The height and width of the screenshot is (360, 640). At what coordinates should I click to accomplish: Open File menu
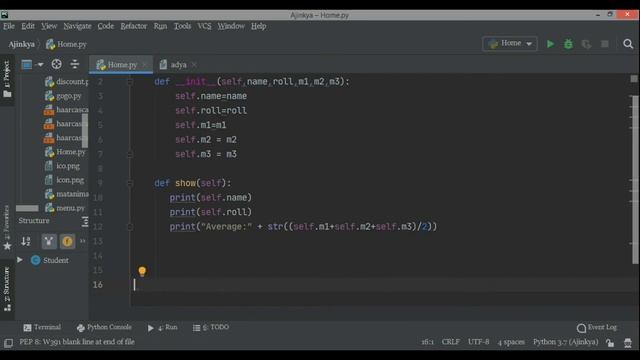click(9, 26)
